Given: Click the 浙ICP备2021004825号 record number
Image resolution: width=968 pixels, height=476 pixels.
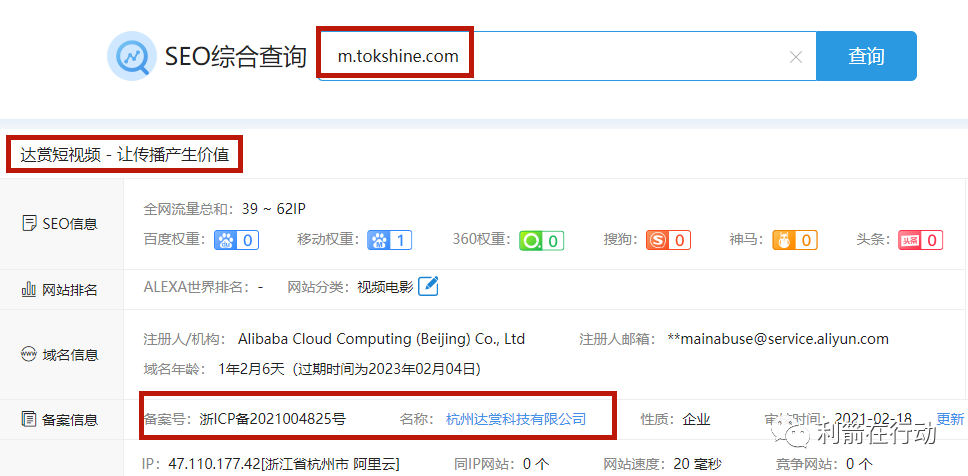Looking at the screenshot, I should 273,420.
